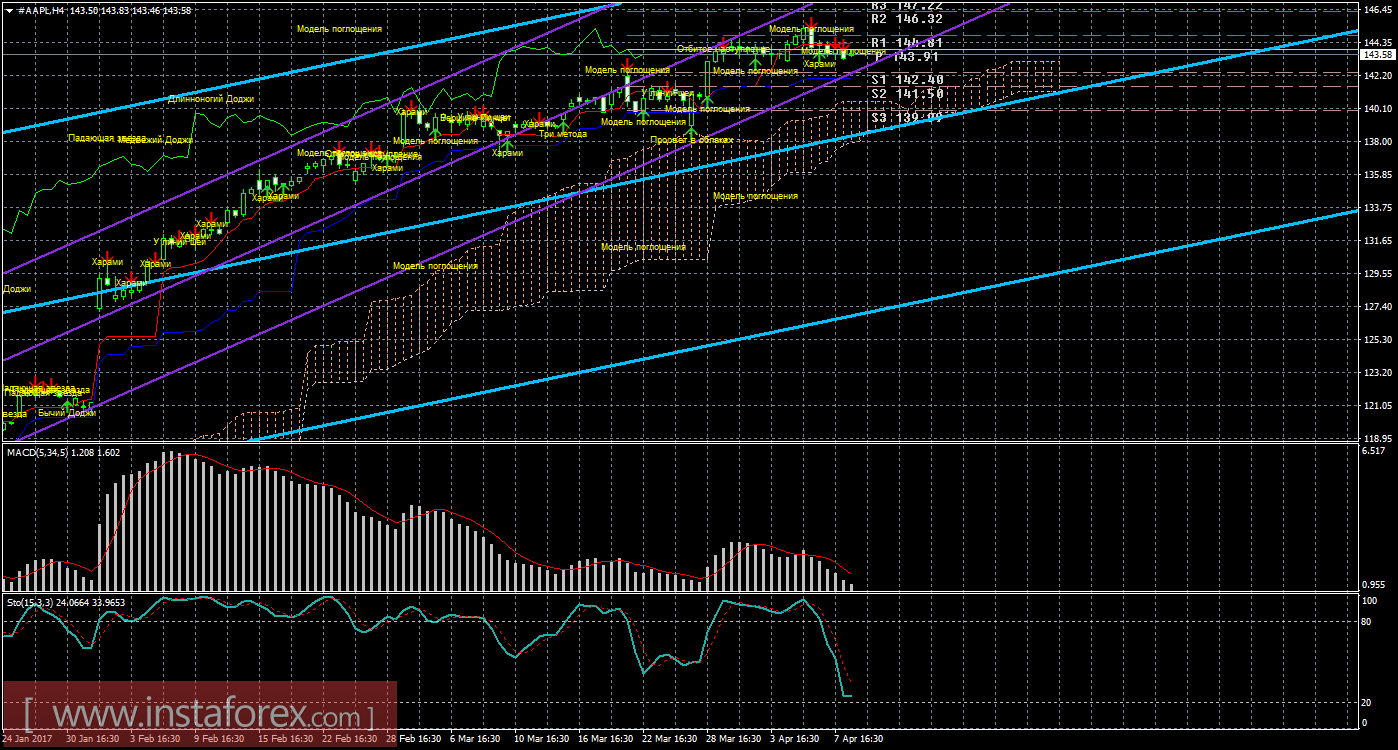Click the '7 Apr 16:30' time label
The width and height of the screenshot is (1398, 750).
(859, 739)
